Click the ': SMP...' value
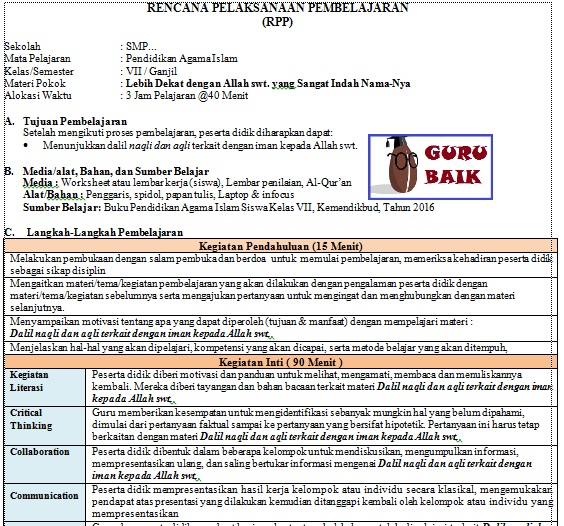 tap(138, 46)
